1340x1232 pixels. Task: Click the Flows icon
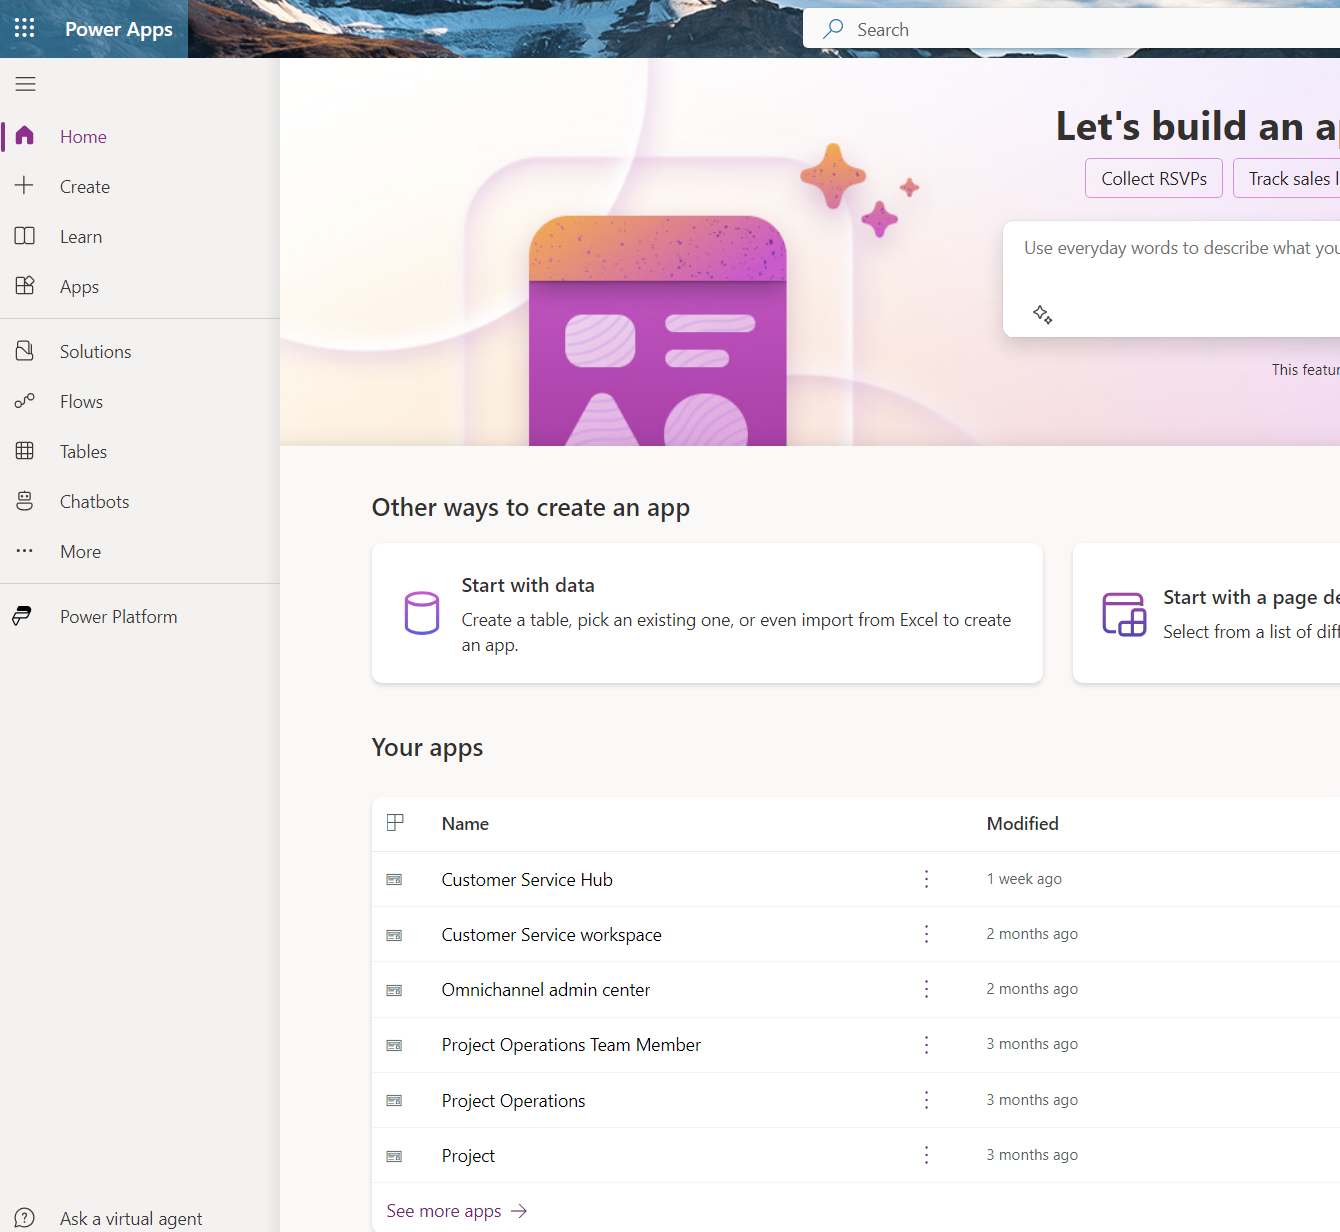point(25,401)
